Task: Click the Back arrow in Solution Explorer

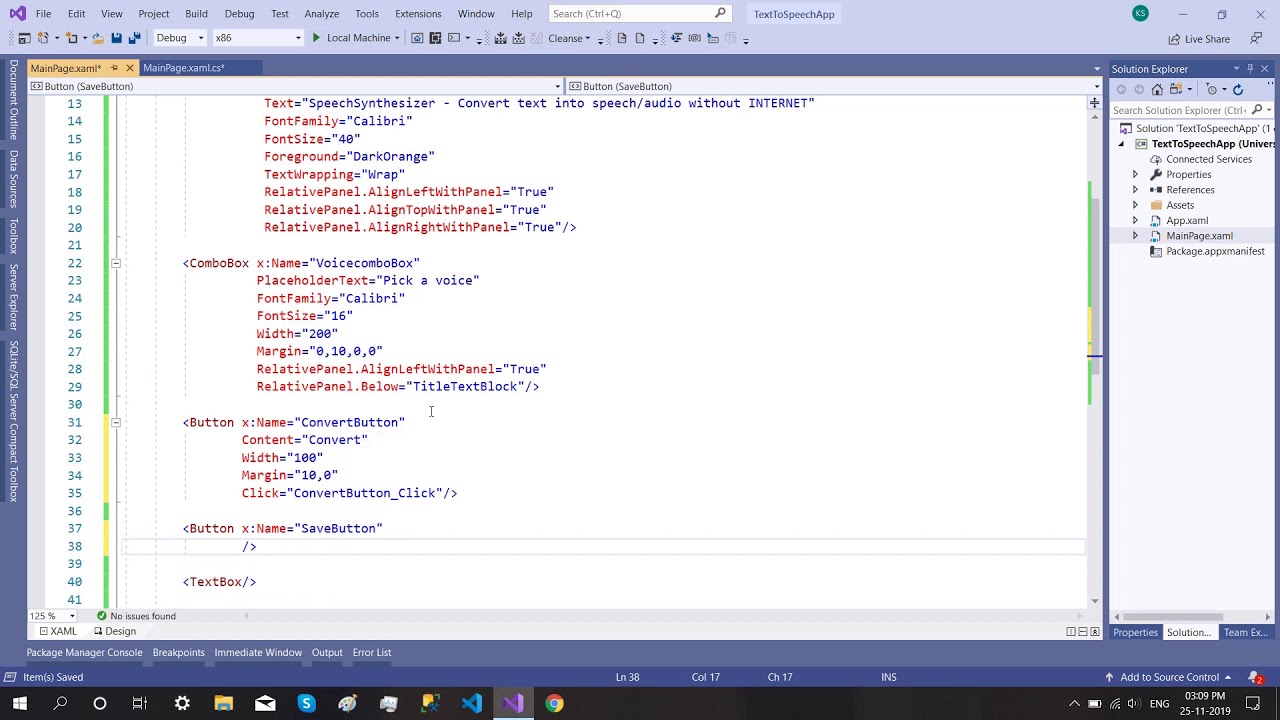Action: (x=1121, y=90)
